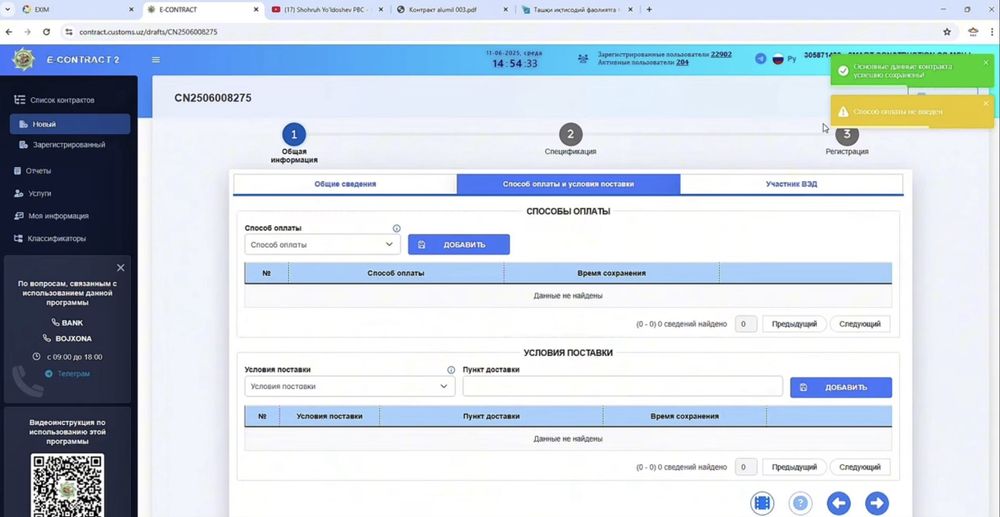Image resolution: width=1000 pixels, height=517 pixels.
Task: Switch to Контракт alumil 003.pdf tab
Action: [452, 10]
